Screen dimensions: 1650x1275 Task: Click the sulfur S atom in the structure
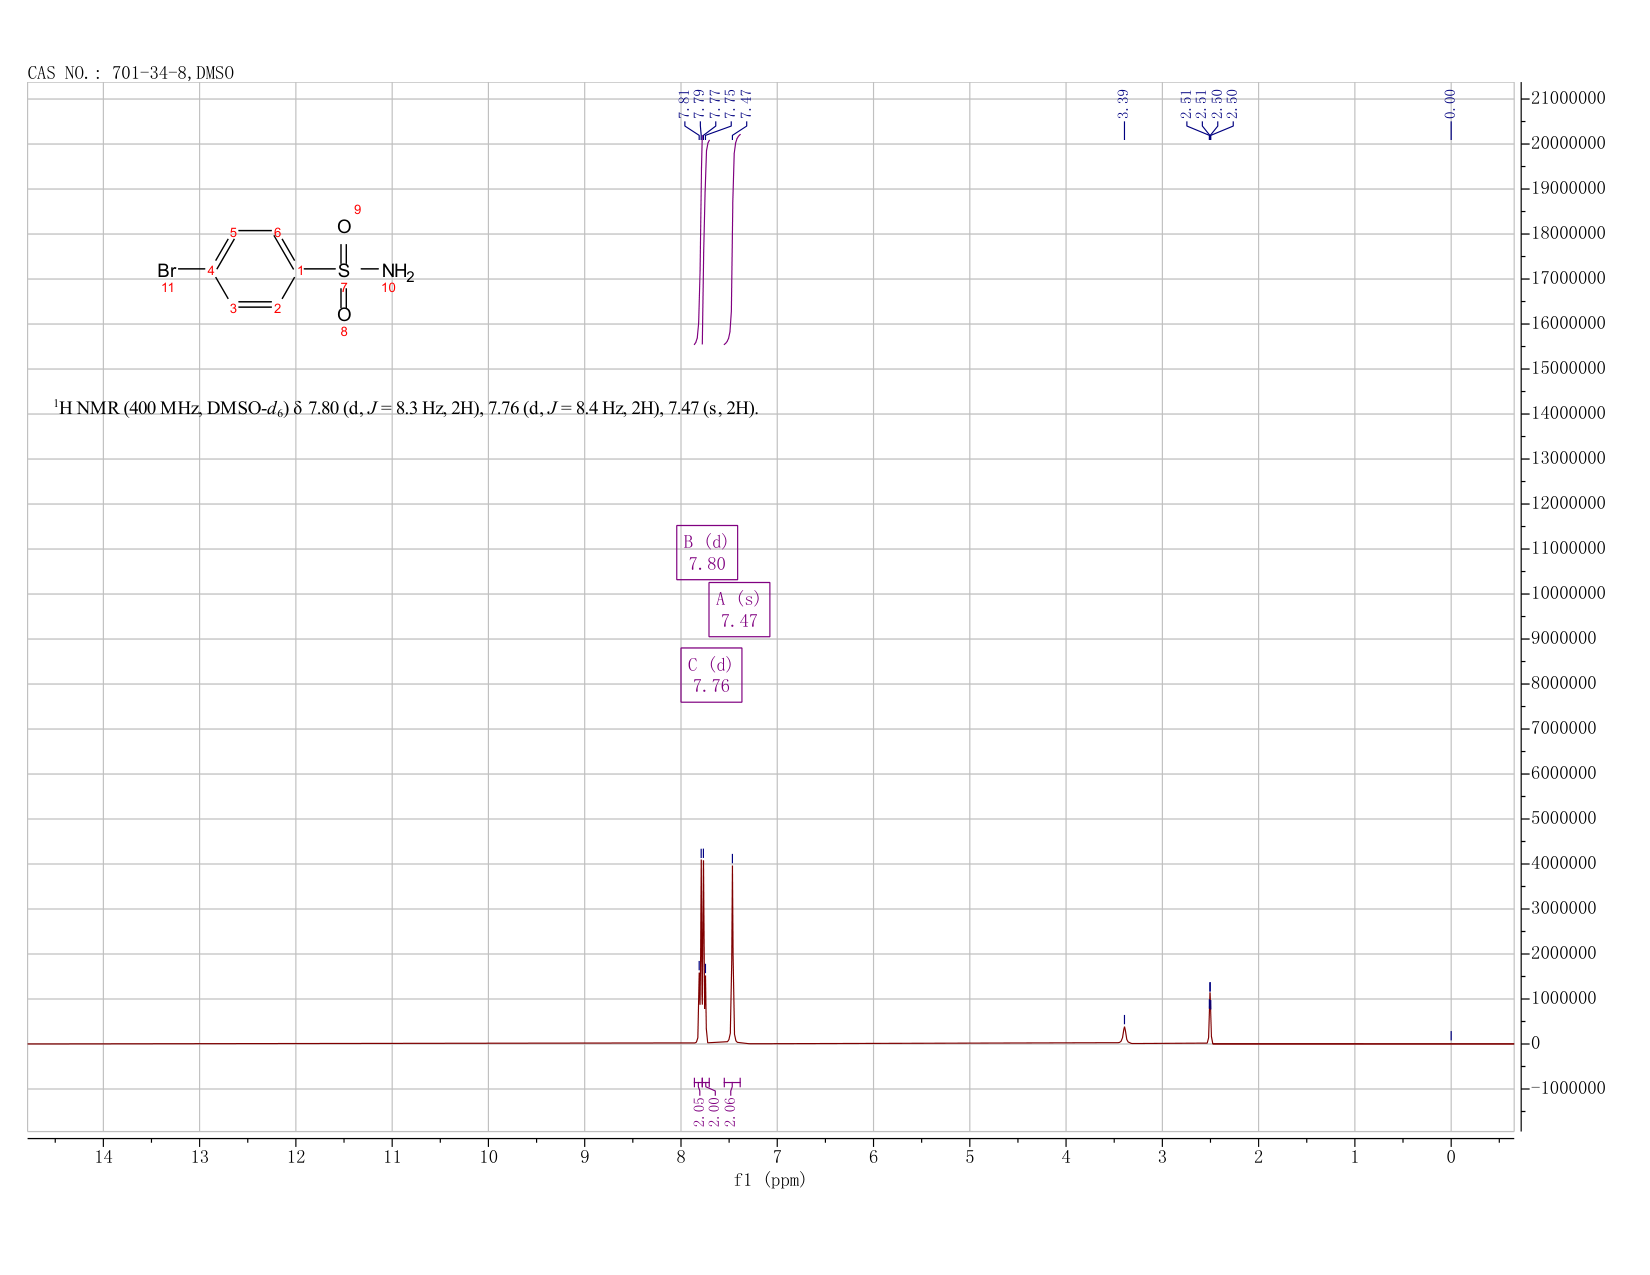(x=344, y=270)
